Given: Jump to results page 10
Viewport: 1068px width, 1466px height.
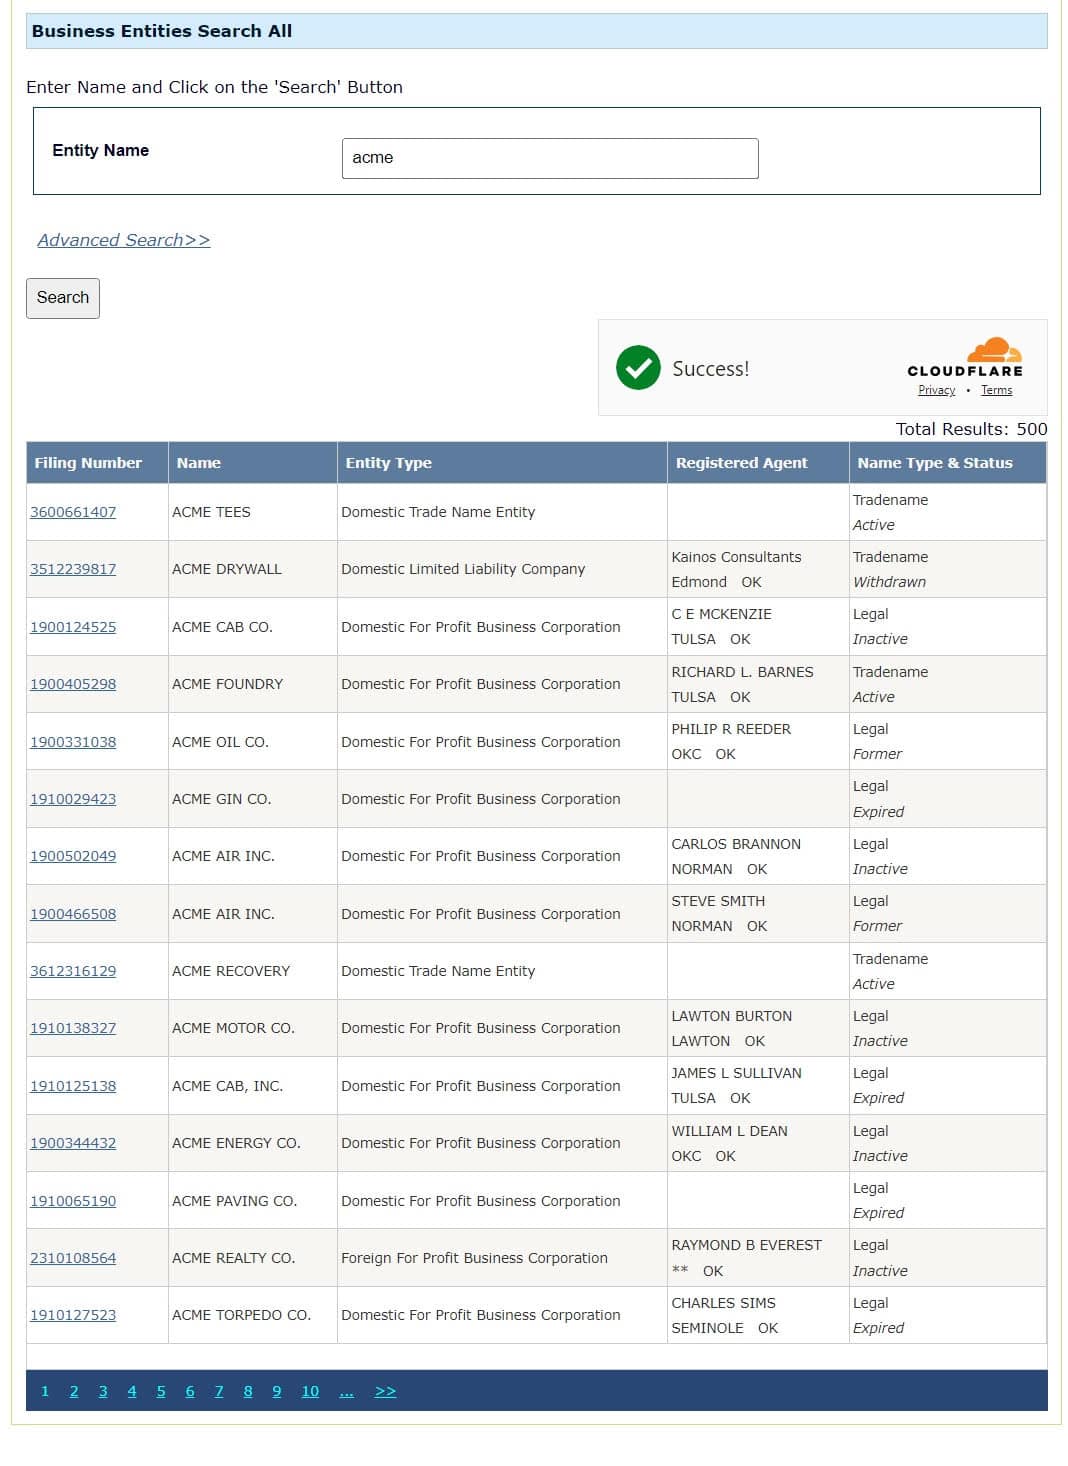Looking at the screenshot, I should pyautogui.click(x=309, y=1391).
